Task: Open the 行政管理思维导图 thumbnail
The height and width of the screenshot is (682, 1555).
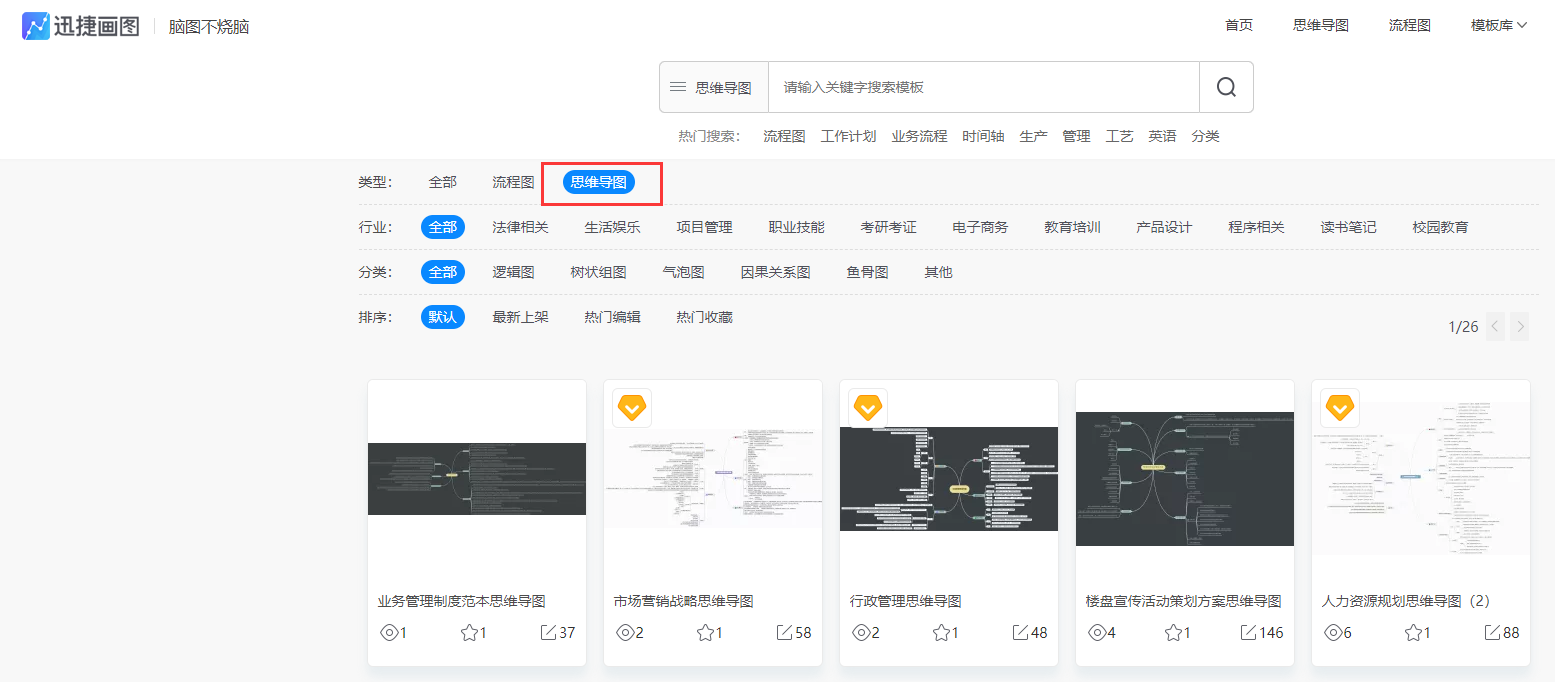Action: 949,479
